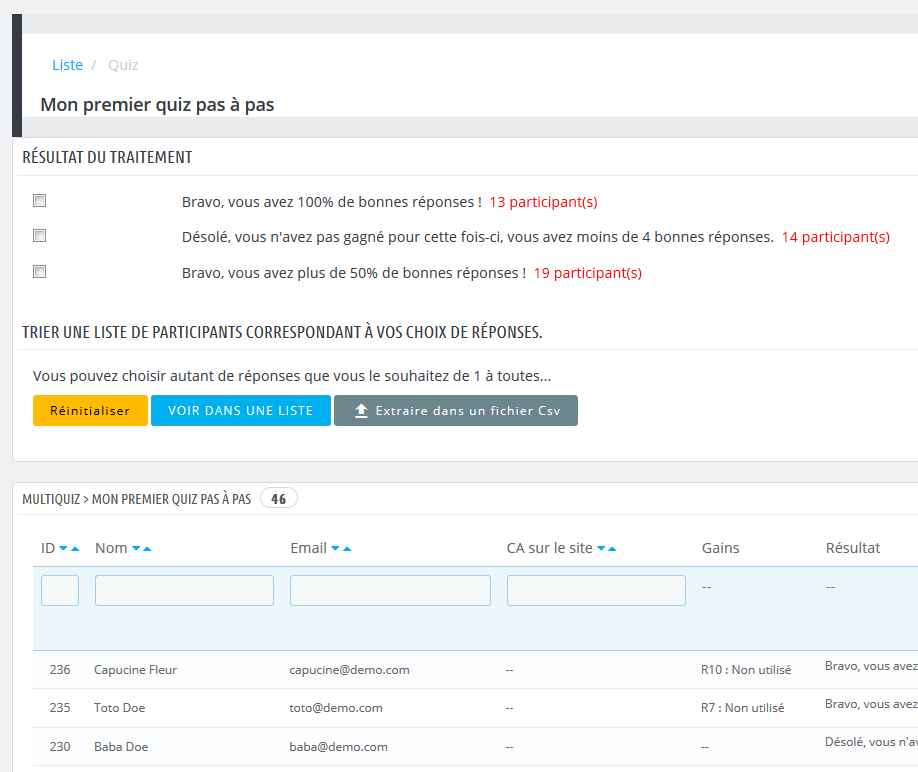Sort Email column ascending arrow
Screen dimensions: 918x772
click(347, 549)
